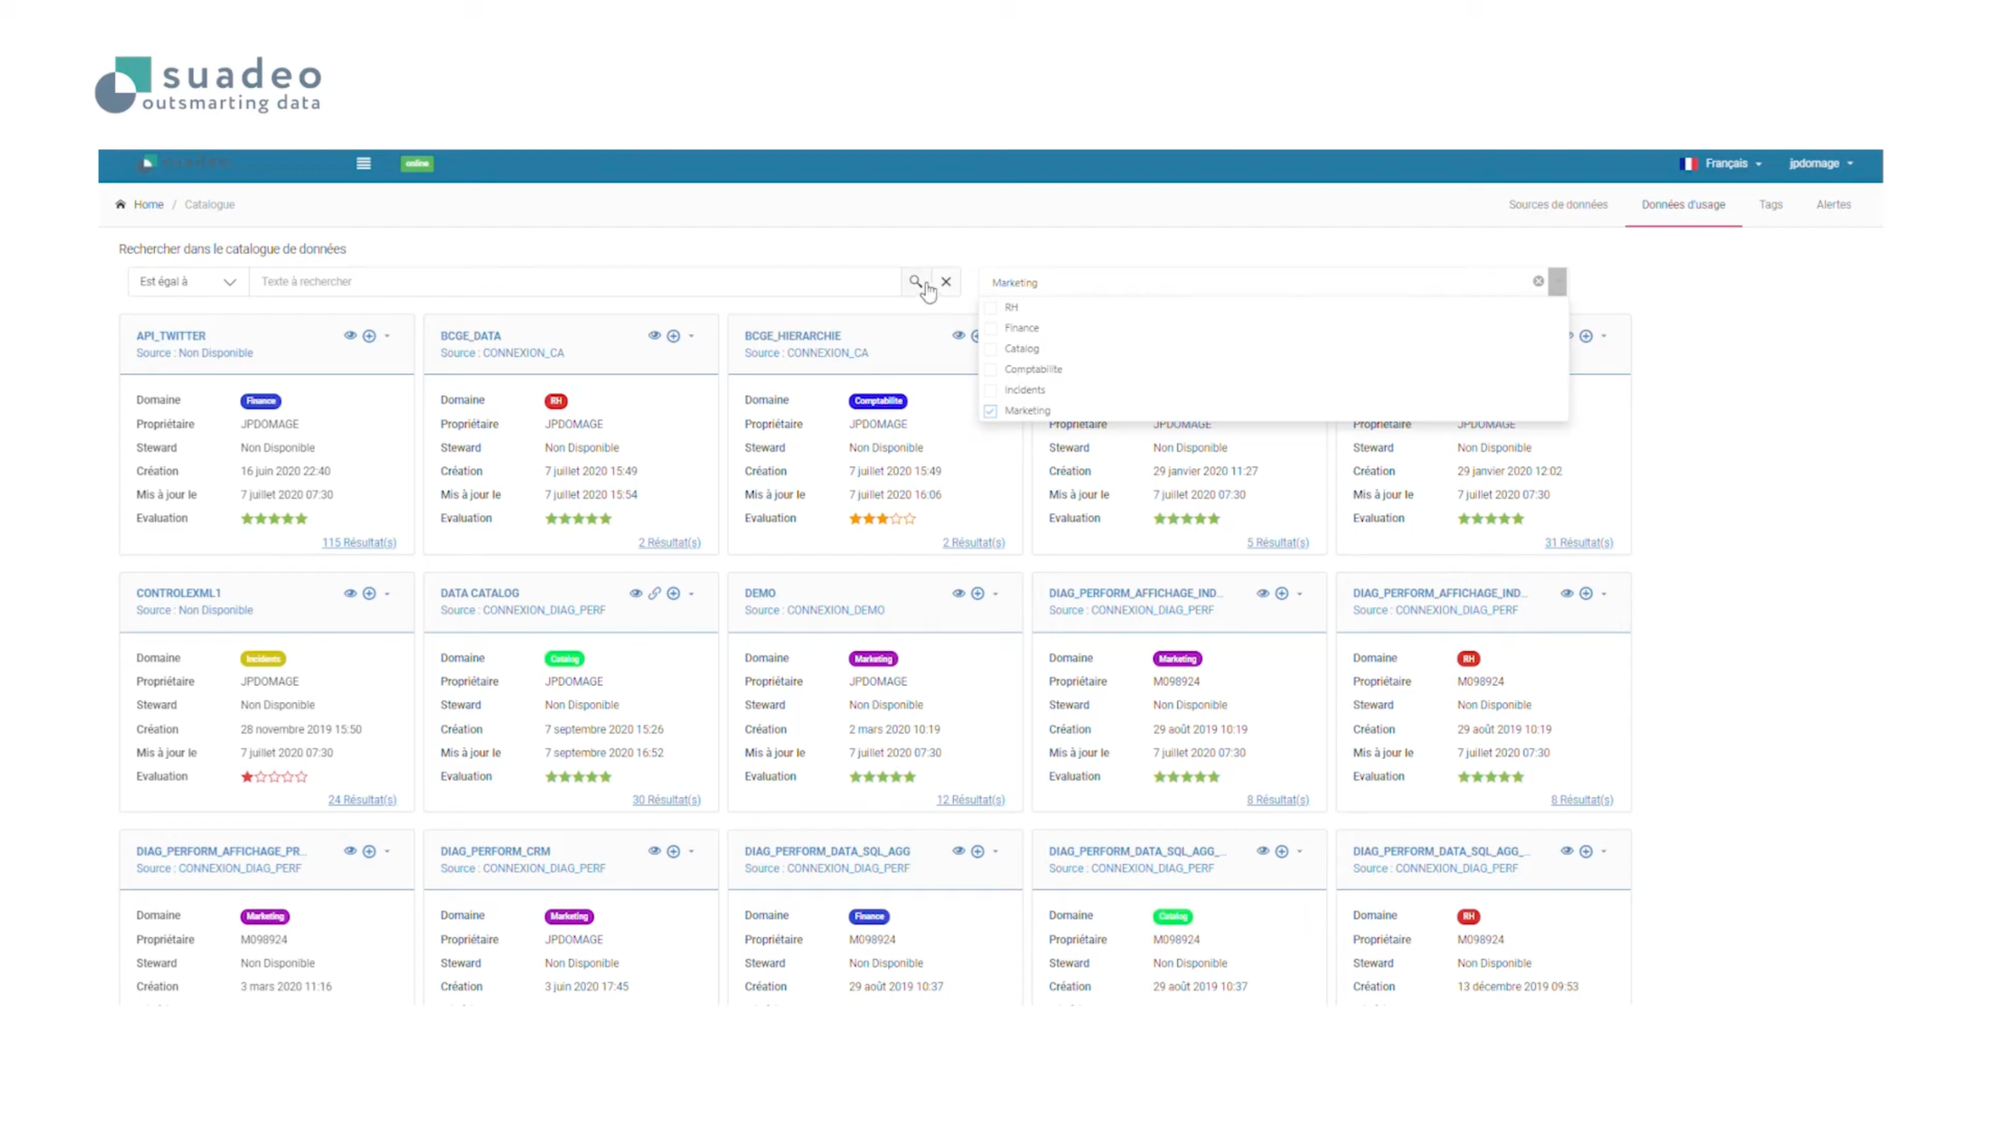Clear search text with X icon

click(946, 281)
